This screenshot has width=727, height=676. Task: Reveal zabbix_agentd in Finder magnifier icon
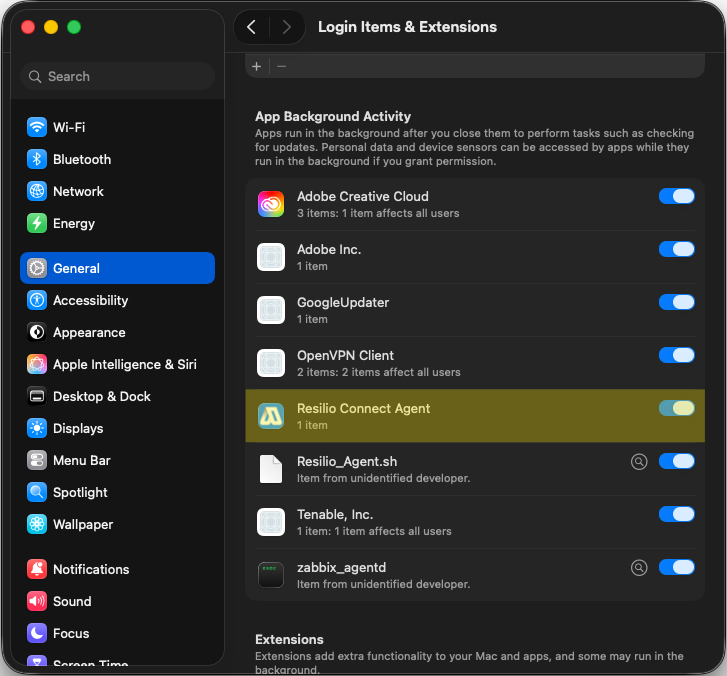[639, 567]
